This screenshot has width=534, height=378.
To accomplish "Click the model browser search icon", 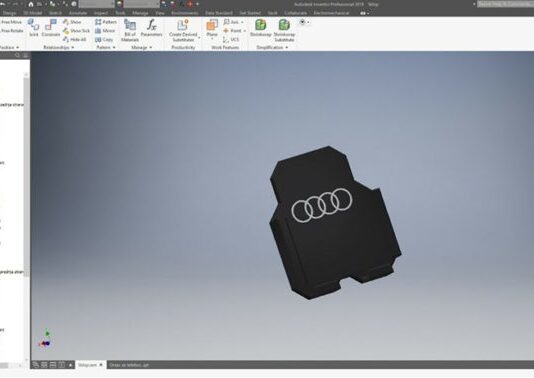I will coord(17,55).
